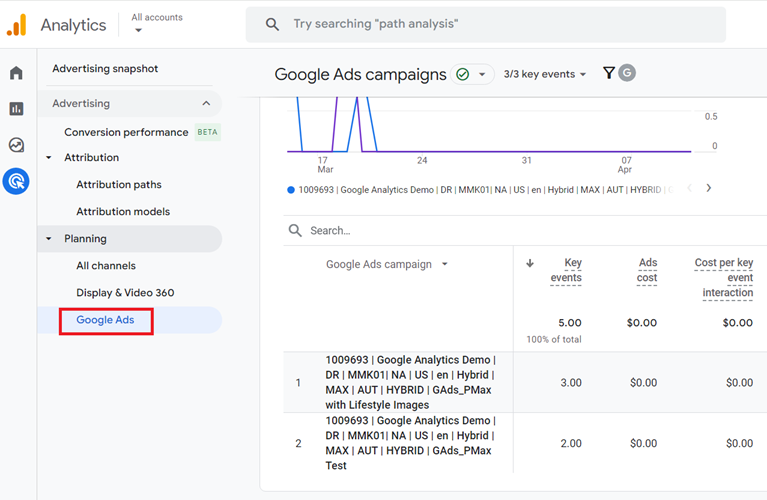This screenshot has height=500, width=767.
Task: Open Advertising snapshot
Action: click(x=105, y=68)
